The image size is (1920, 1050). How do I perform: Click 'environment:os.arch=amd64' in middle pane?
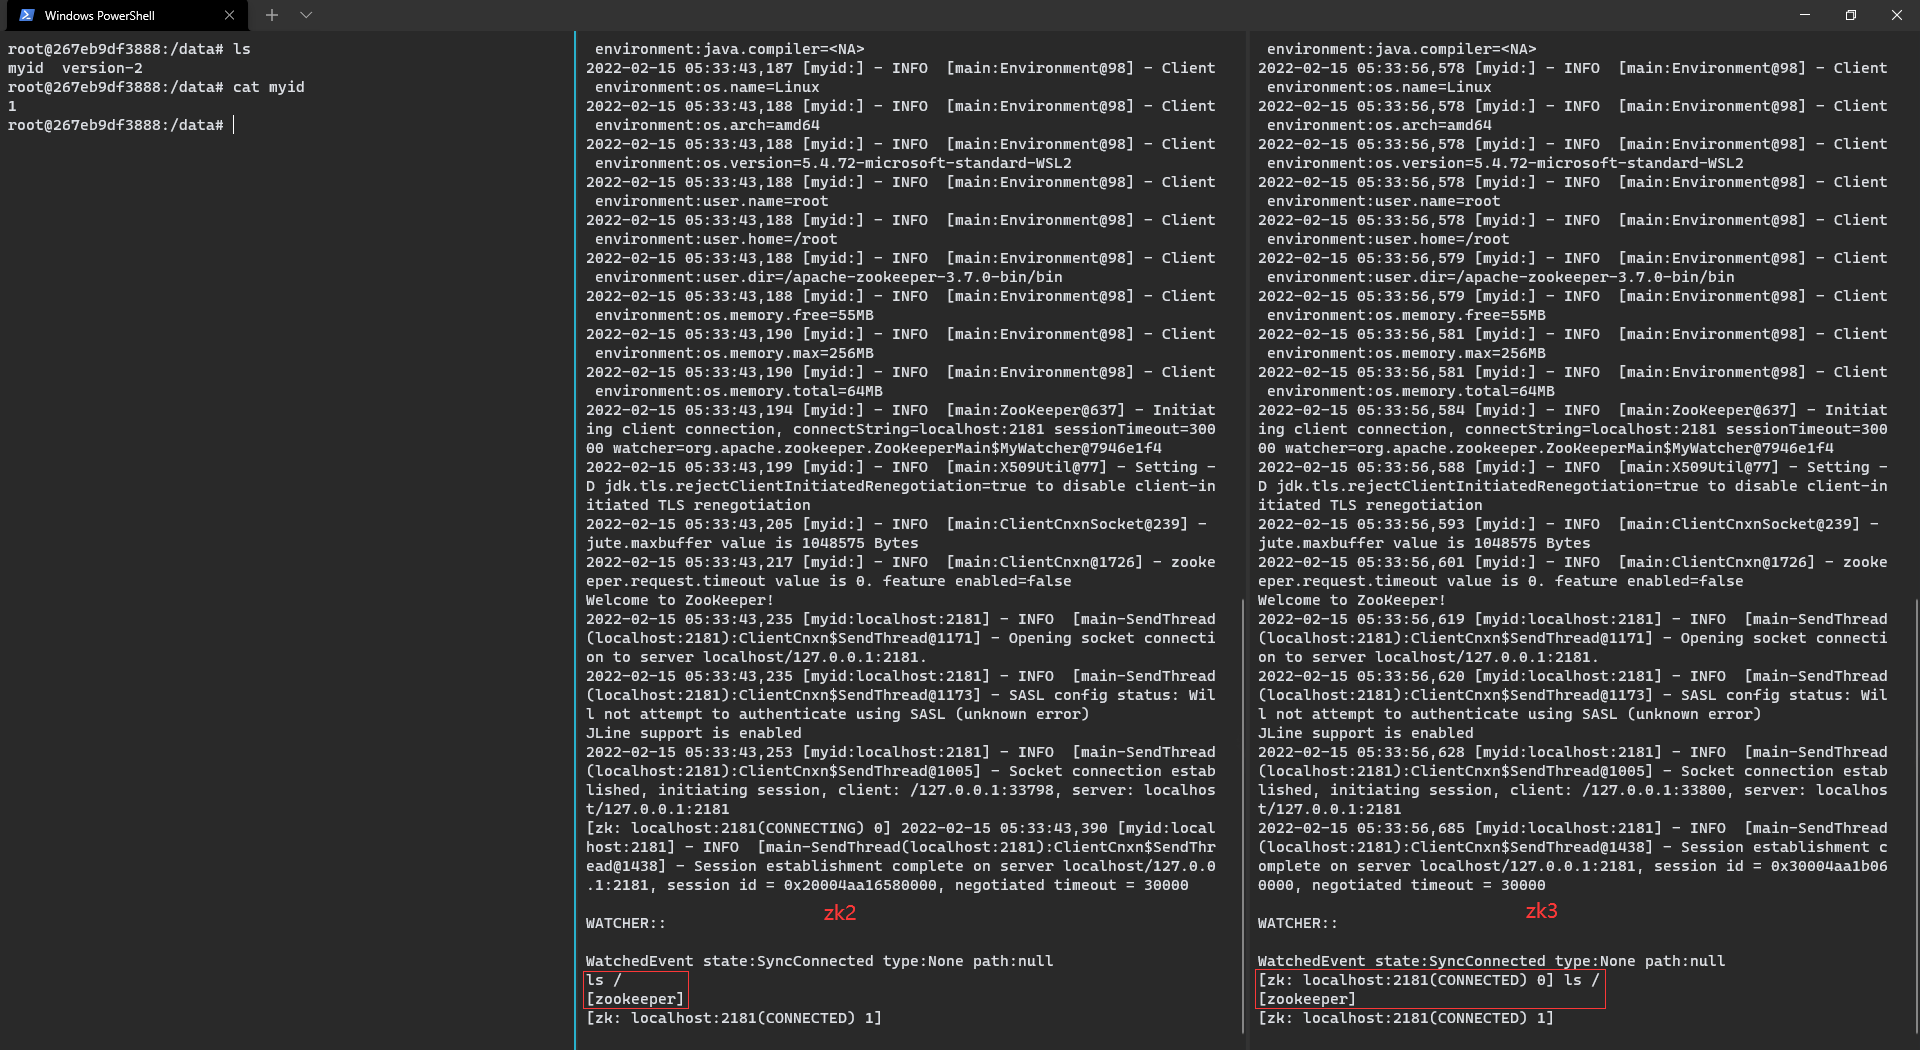pyautogui.click(x=707, y=125)
